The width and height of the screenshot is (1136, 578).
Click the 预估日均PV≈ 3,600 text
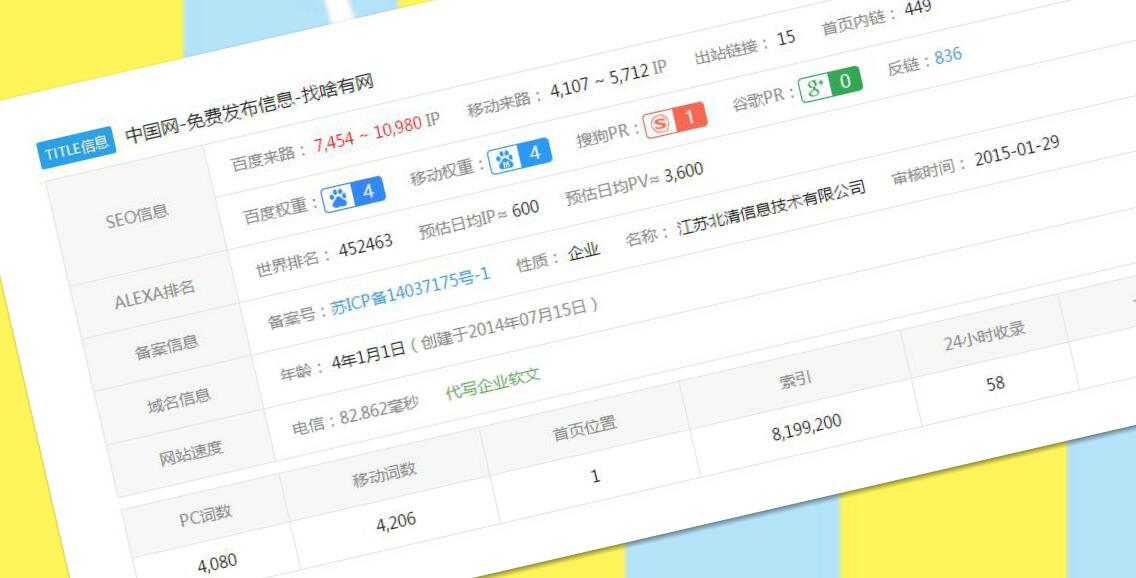tap(635, 184)
